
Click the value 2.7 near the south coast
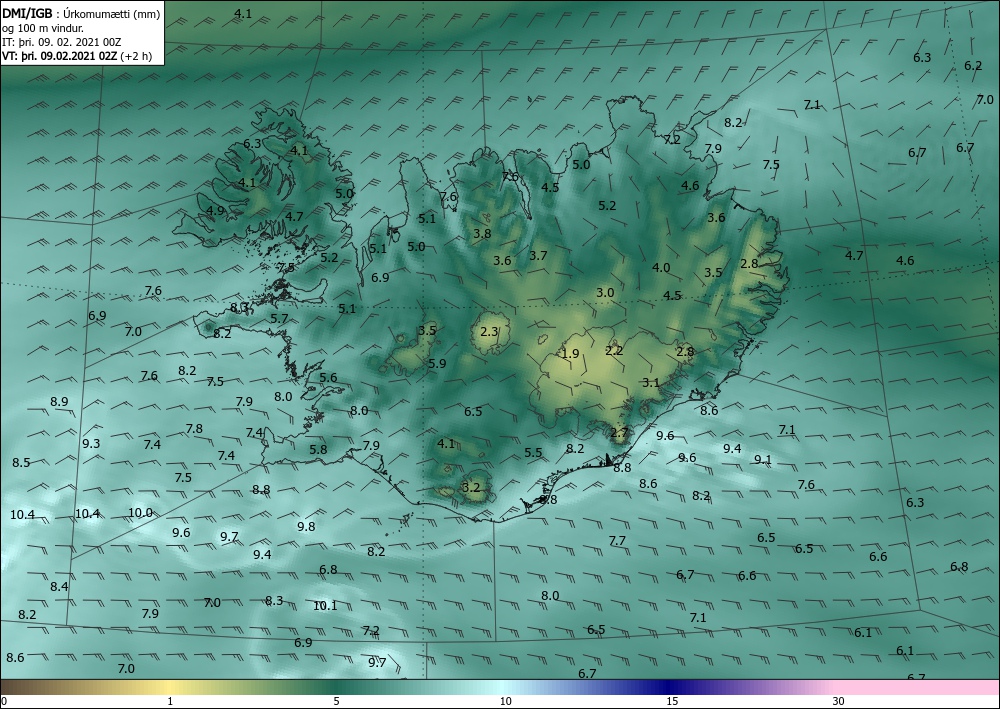[x=619, y=433]
